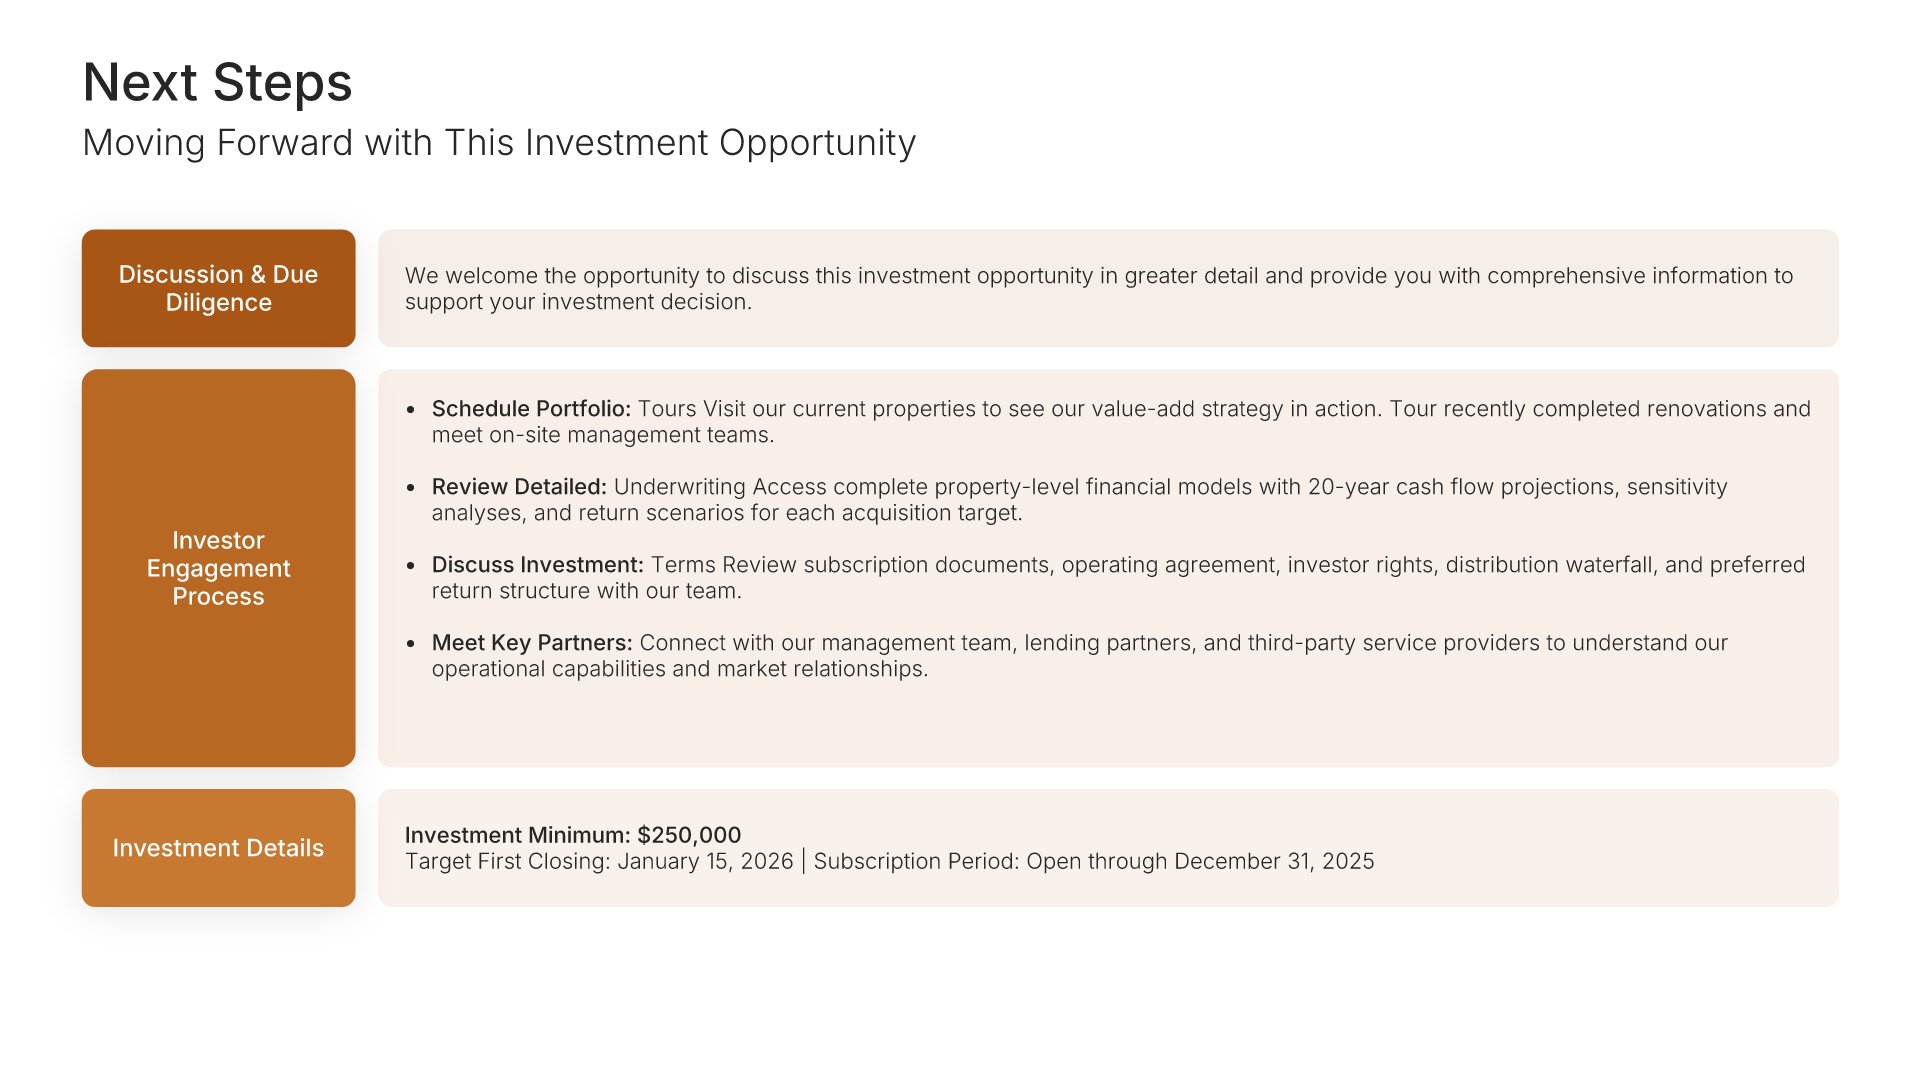Select the "Investor Engagement Process" orange box
This screenshot has height=1080, width=1920.
218,568
